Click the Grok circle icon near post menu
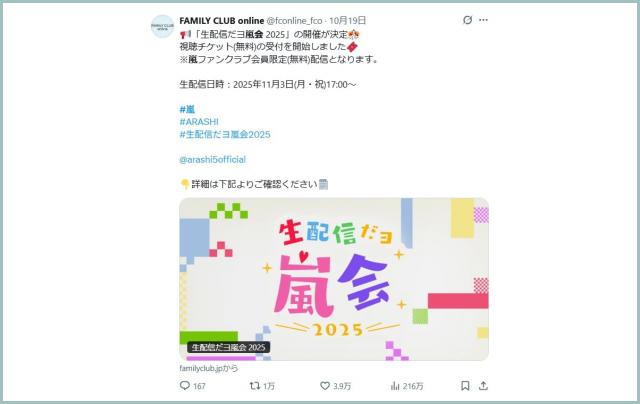640x404 pixels. (467, 20)
